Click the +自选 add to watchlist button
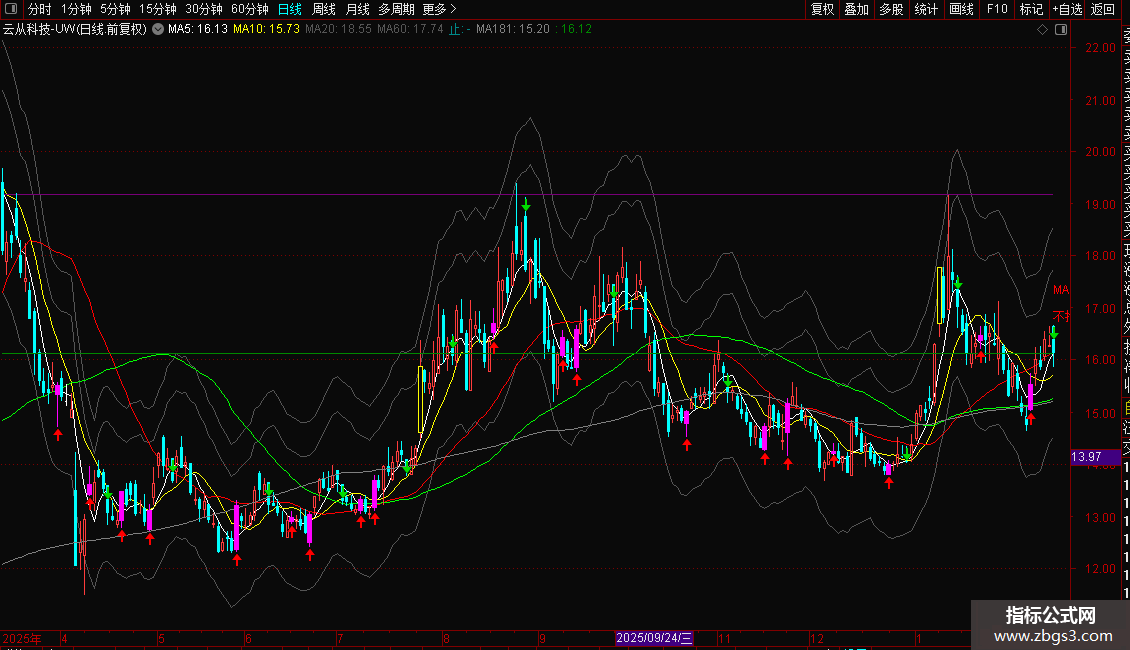Viewport: 1130px width, 650px height. click(x=1066, y=9)
